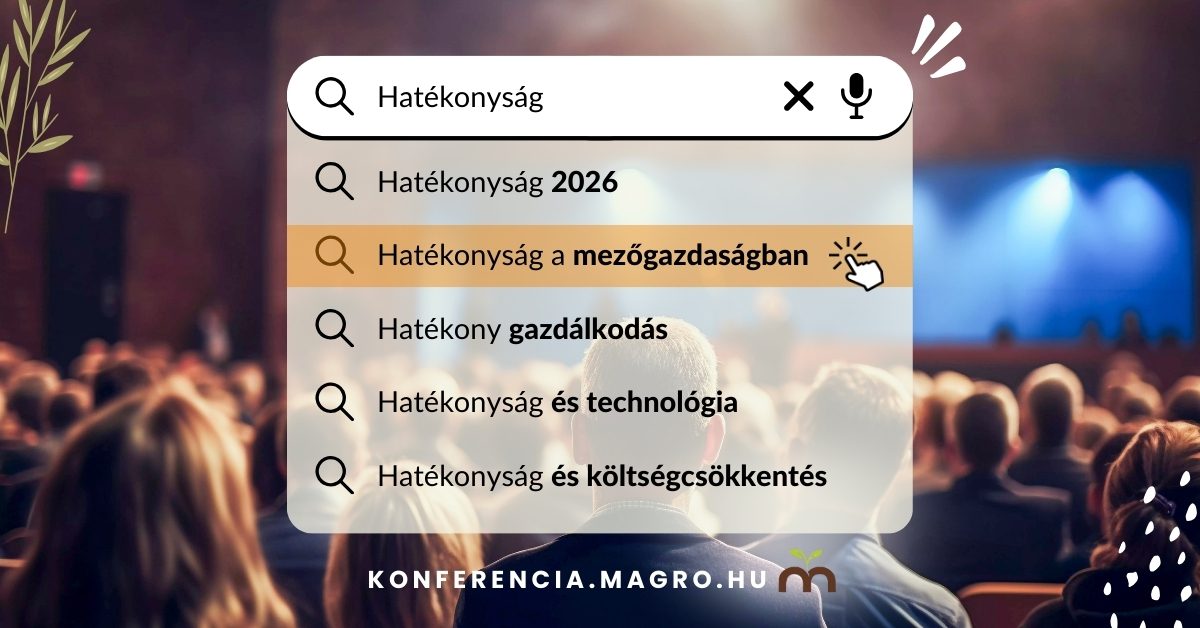Click the magnifier beside Hatékonyság 2026
This screenshot has width=1200, height=628.
click(x=334, y=182)
